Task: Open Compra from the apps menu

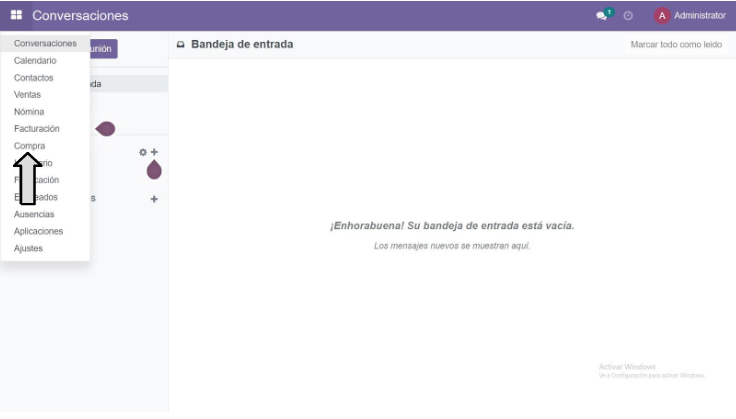Action: tap(30, 145)
